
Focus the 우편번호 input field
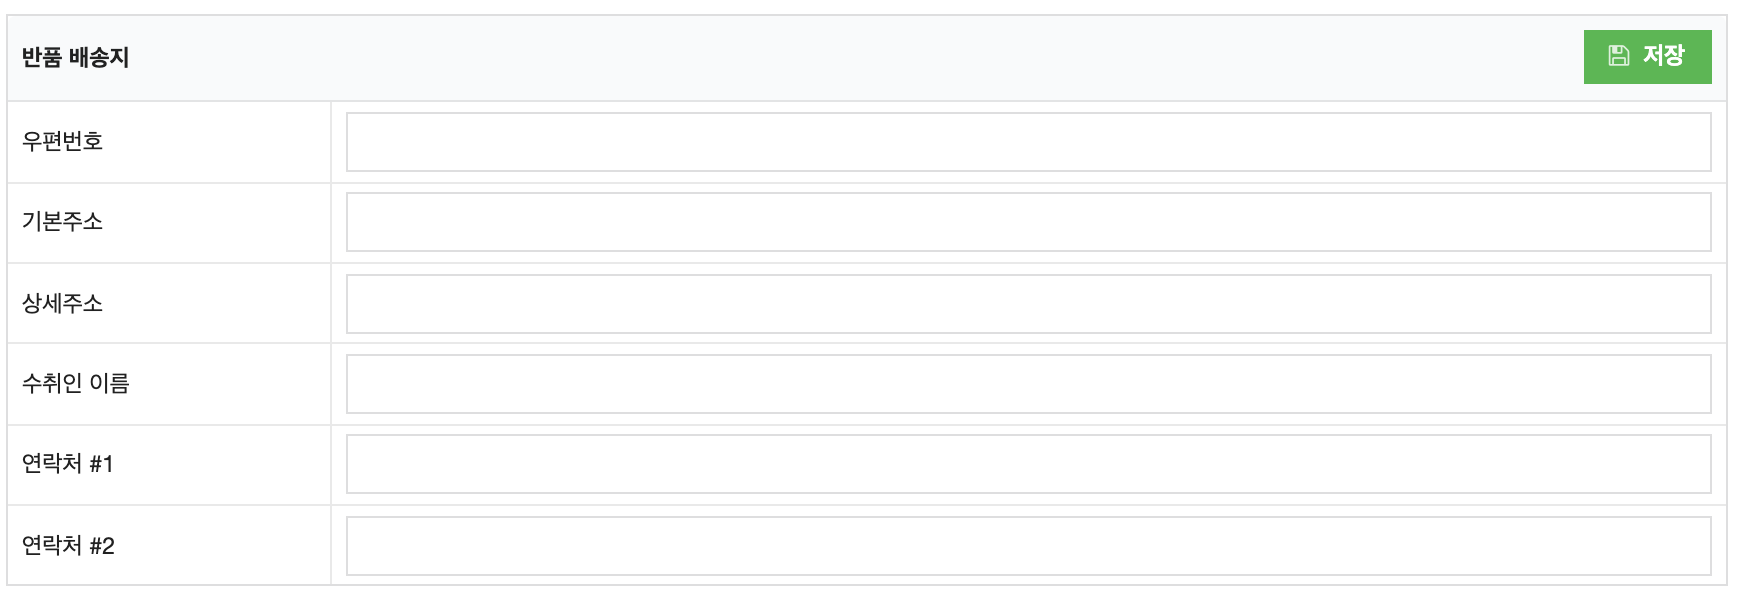1028,142
